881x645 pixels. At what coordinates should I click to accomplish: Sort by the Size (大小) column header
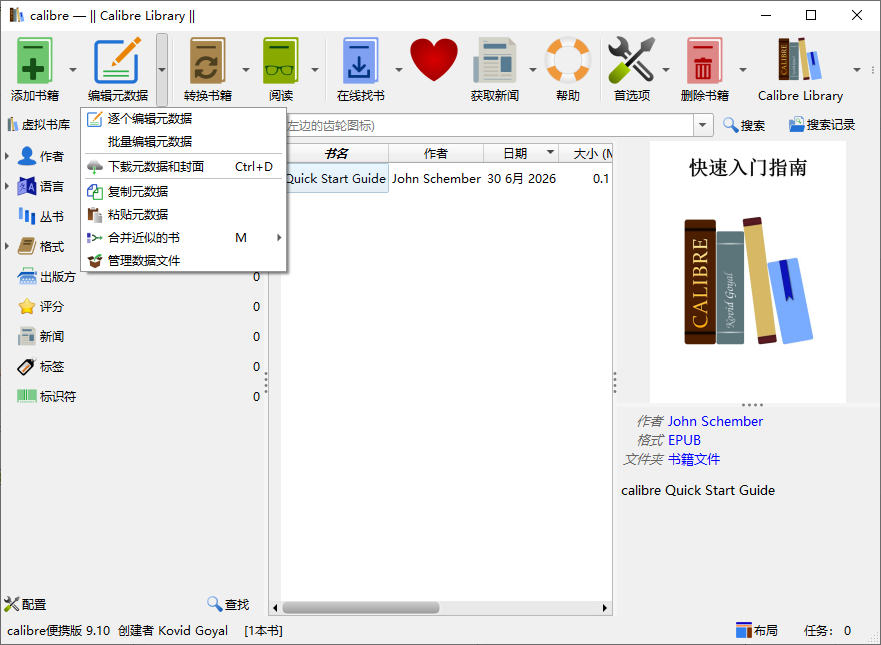tap(586, 153)
